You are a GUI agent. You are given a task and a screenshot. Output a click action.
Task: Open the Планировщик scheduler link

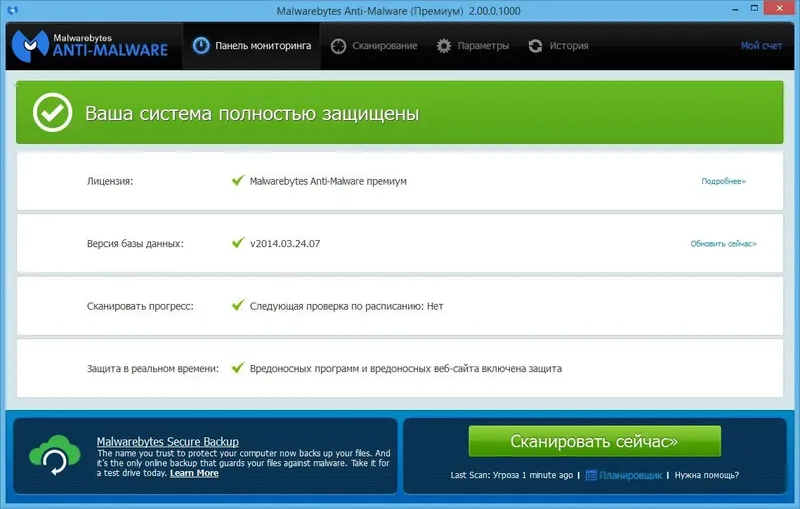pyautogui.click(x=631, y=475)
